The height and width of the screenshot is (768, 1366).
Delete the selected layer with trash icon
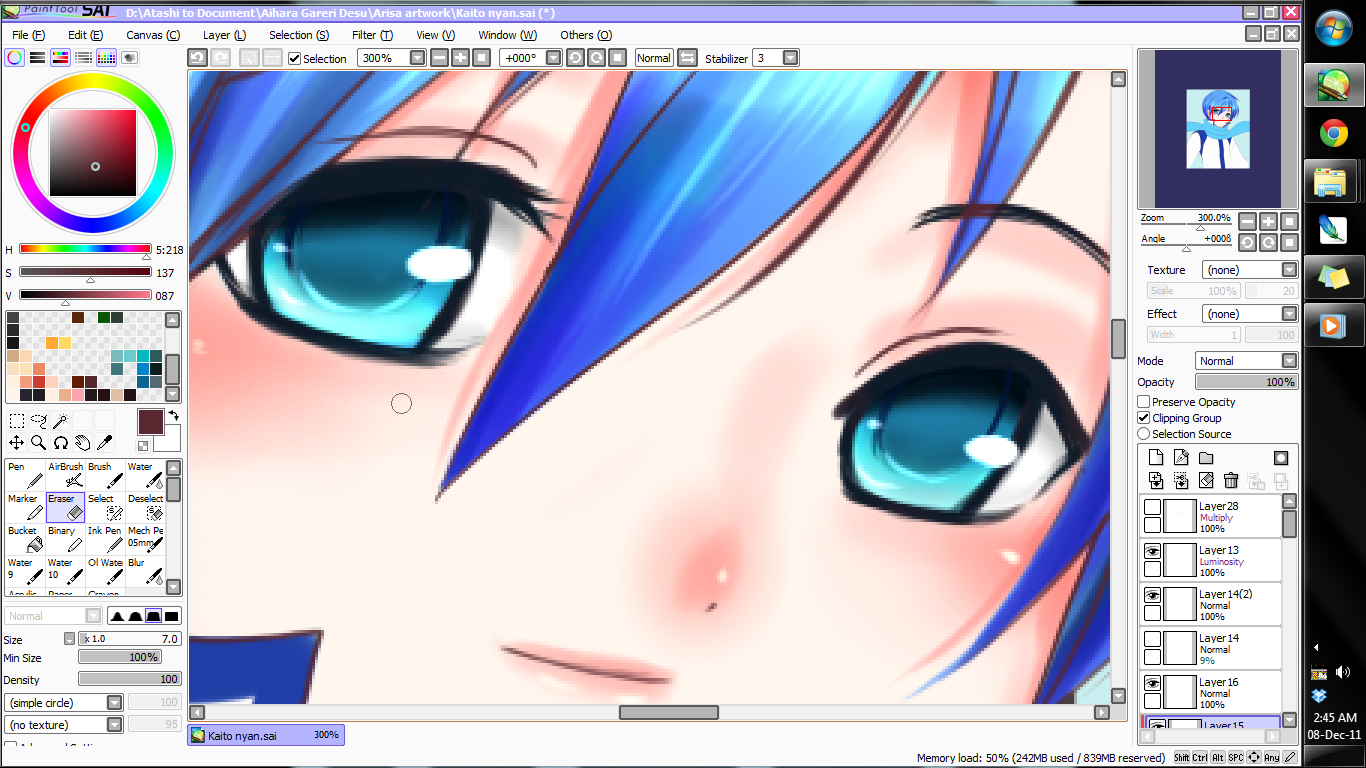click(x=1231, y=481)
